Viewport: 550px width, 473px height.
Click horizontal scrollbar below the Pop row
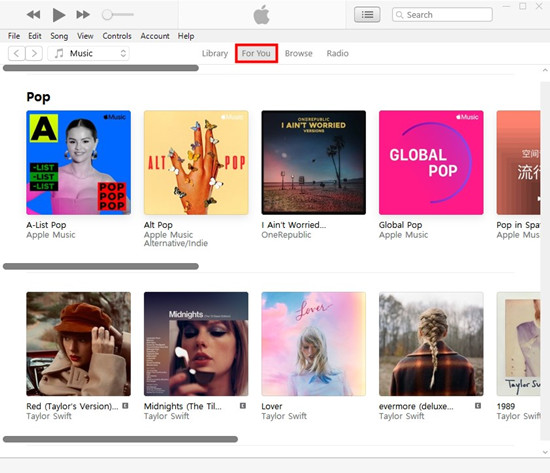point(101,266)
